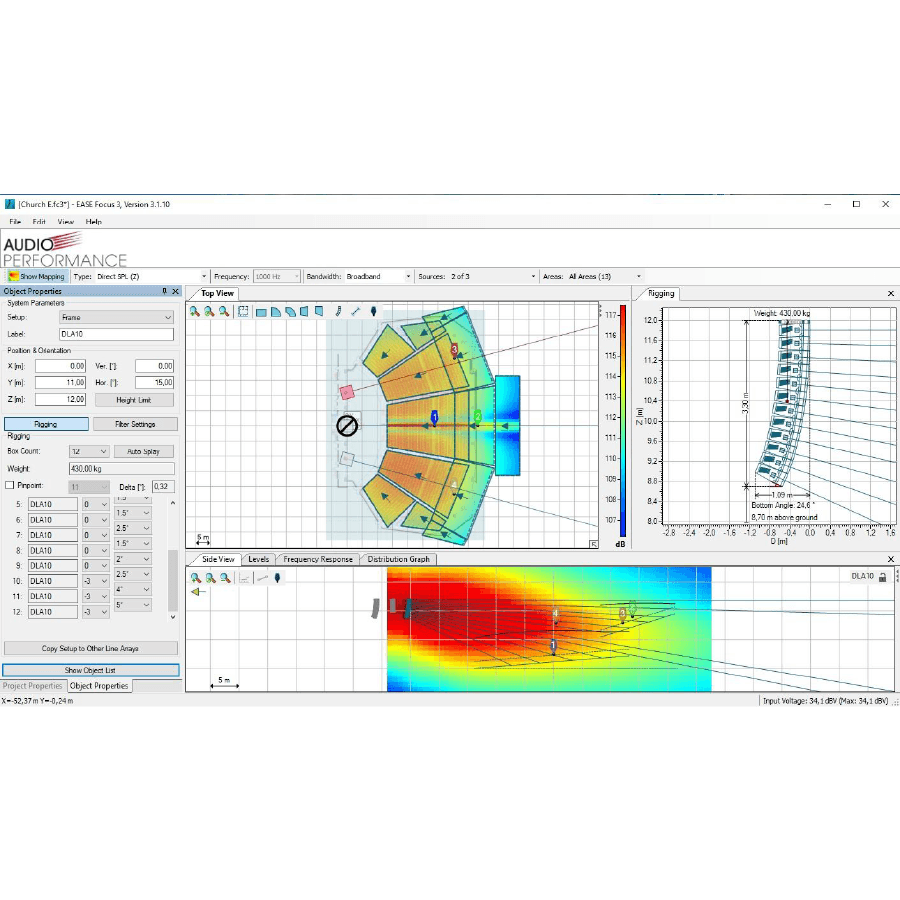
Task: Select the line array tool in Top View toolbar
Action: (x=339, y=312)
